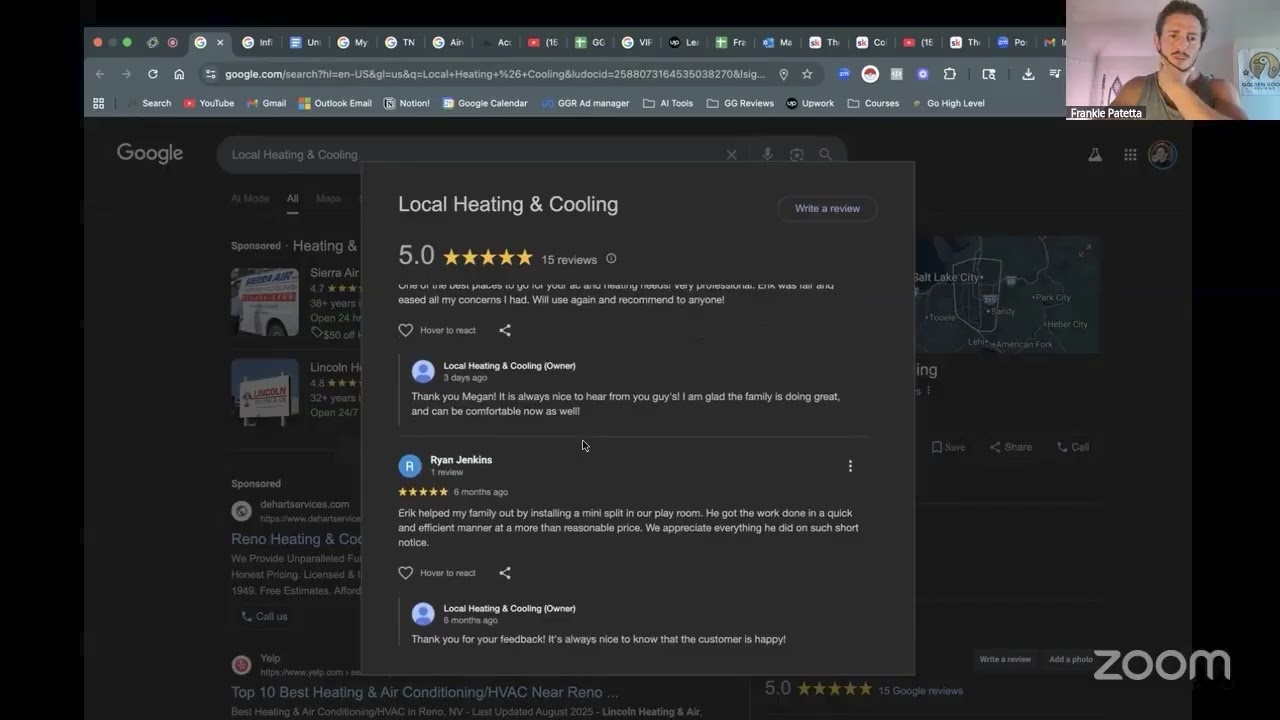Open the Zoom extension icon in toolbar
This screenshot has width=1280, height=720.
click(844, 74)
